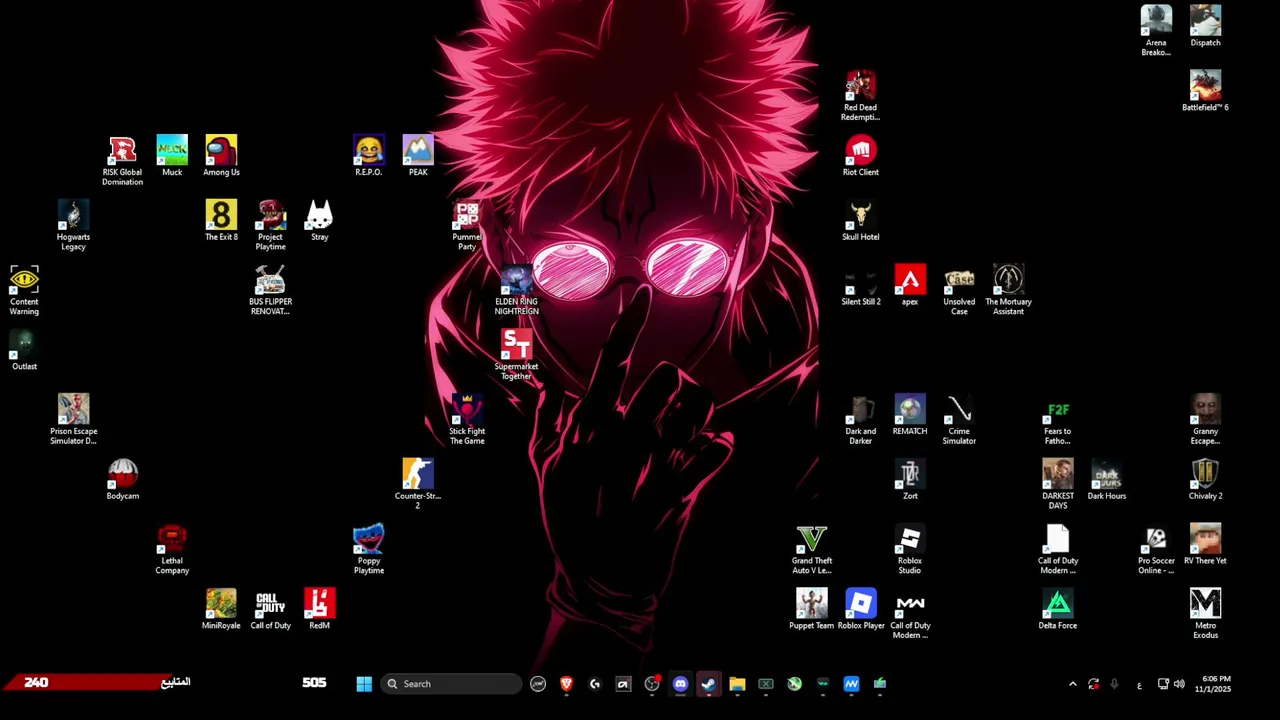Select RISK Global Domination desktop icon
The width and height of the screenshot is (1280, 720).
click(x=122, y=161)
